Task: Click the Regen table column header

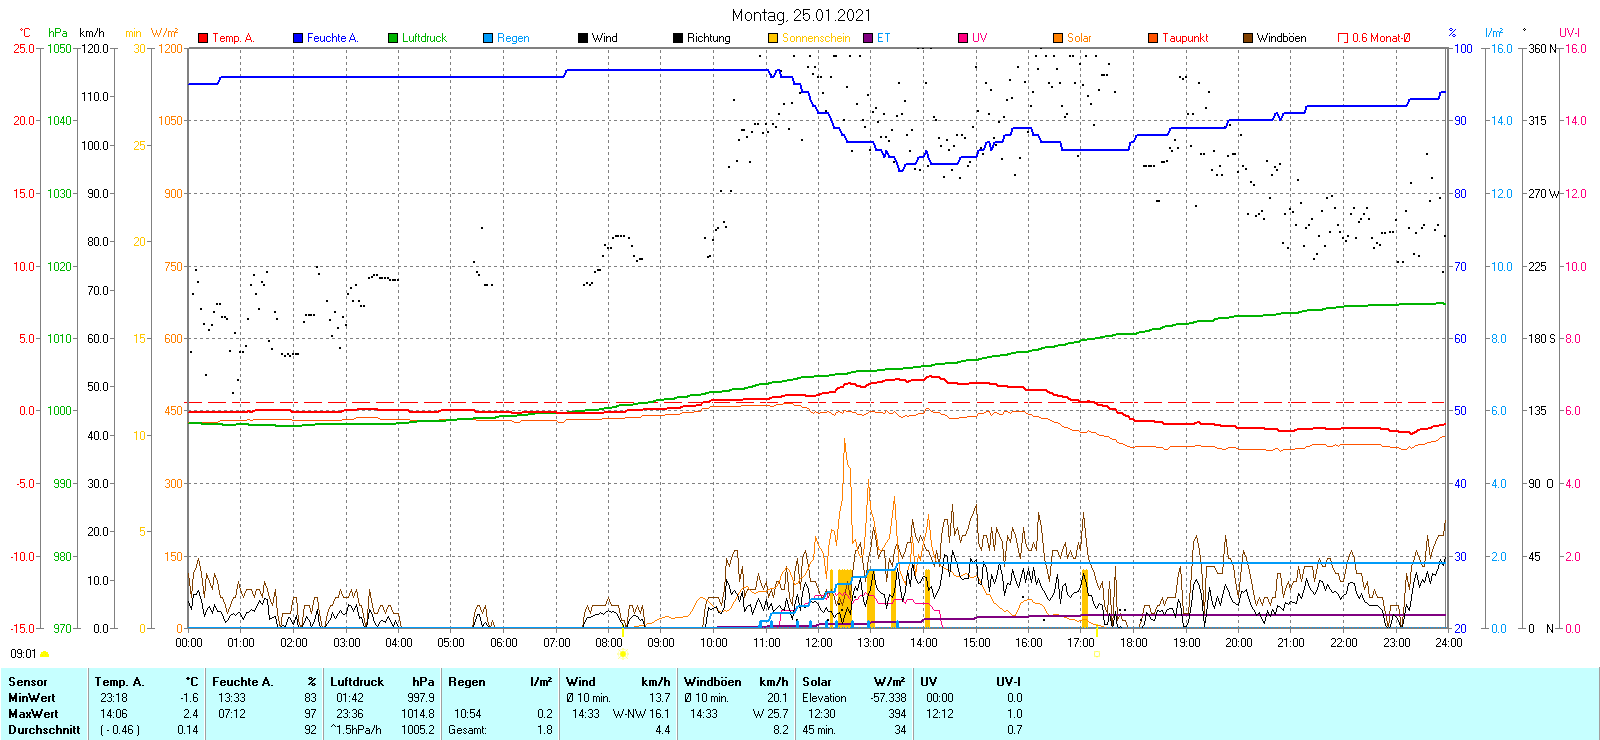Action: (467, 682)
